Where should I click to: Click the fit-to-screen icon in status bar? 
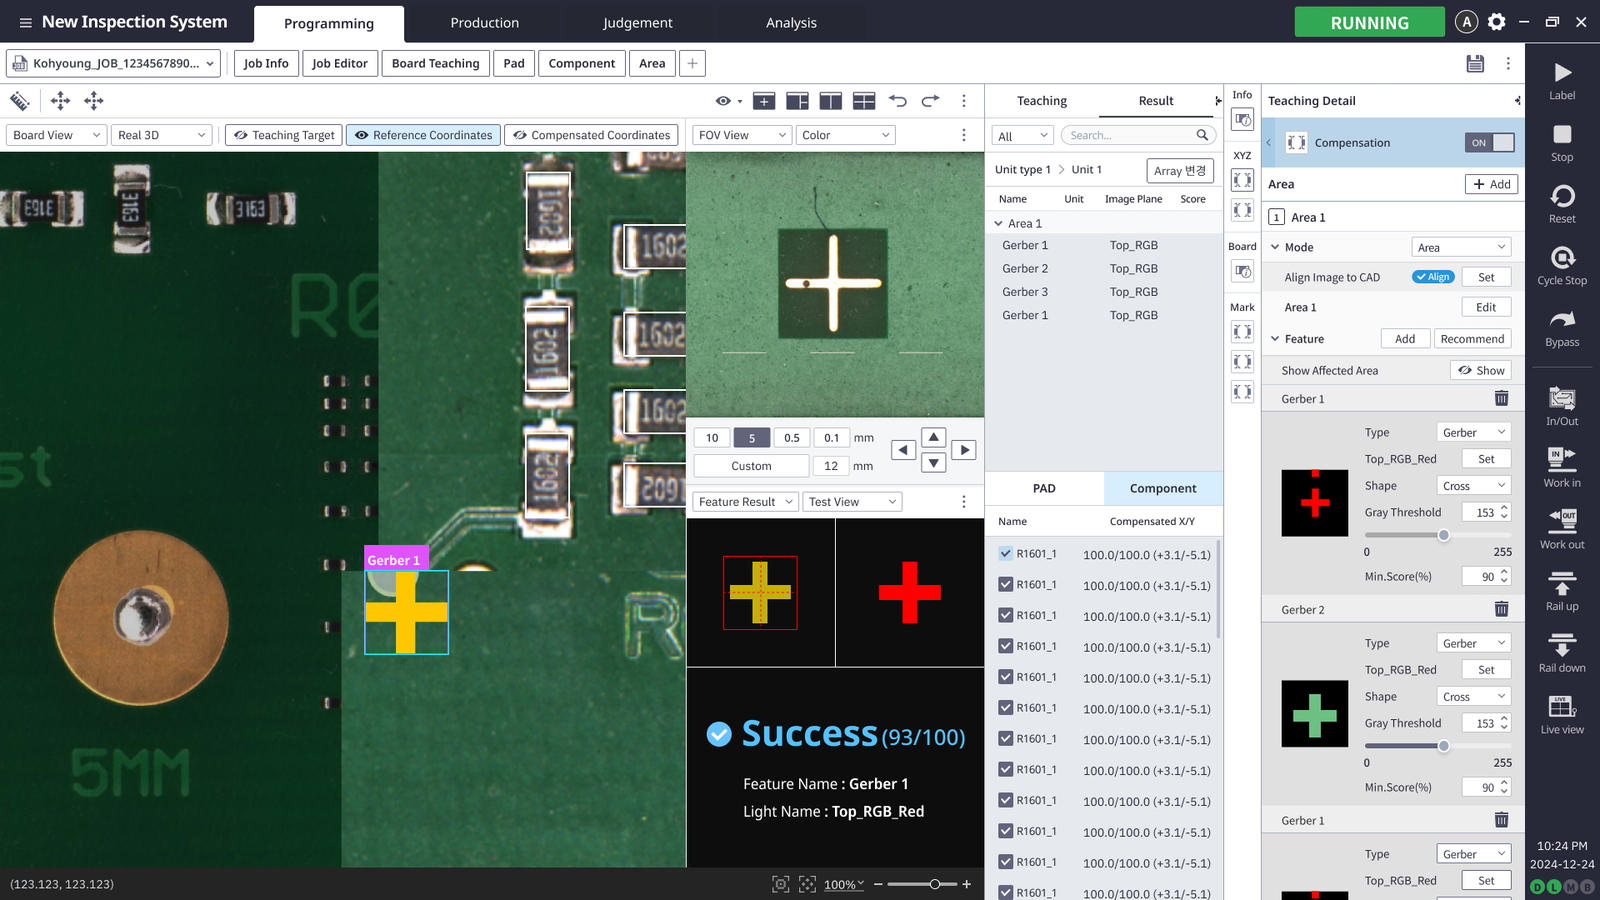(x=780, y=884)
